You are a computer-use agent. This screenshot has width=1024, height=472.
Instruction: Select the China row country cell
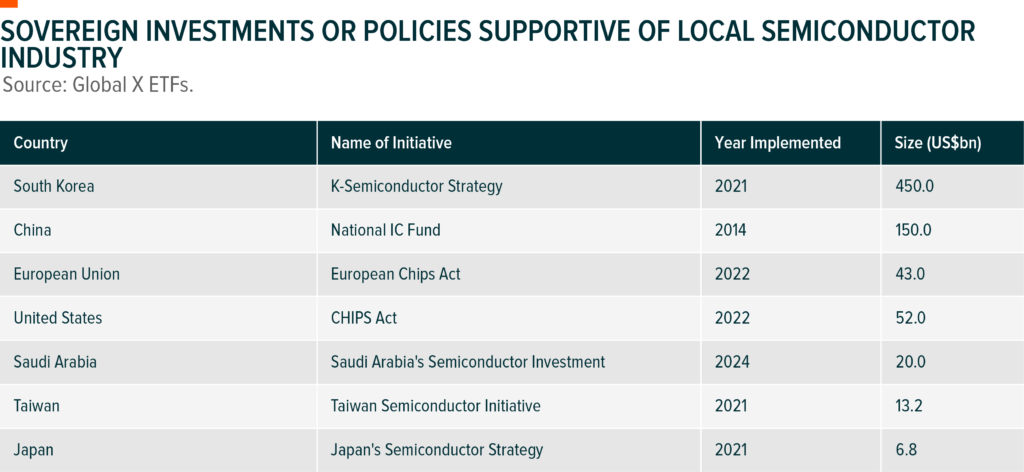pos(33,230)
